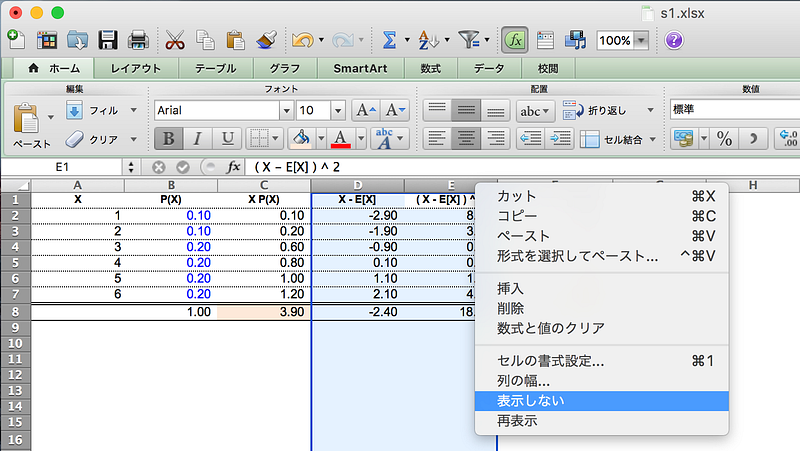This screenshot has height=451, width=800.
Task: Open the toolbox icon
Action: pyautogui.click(x=545, y=40)
